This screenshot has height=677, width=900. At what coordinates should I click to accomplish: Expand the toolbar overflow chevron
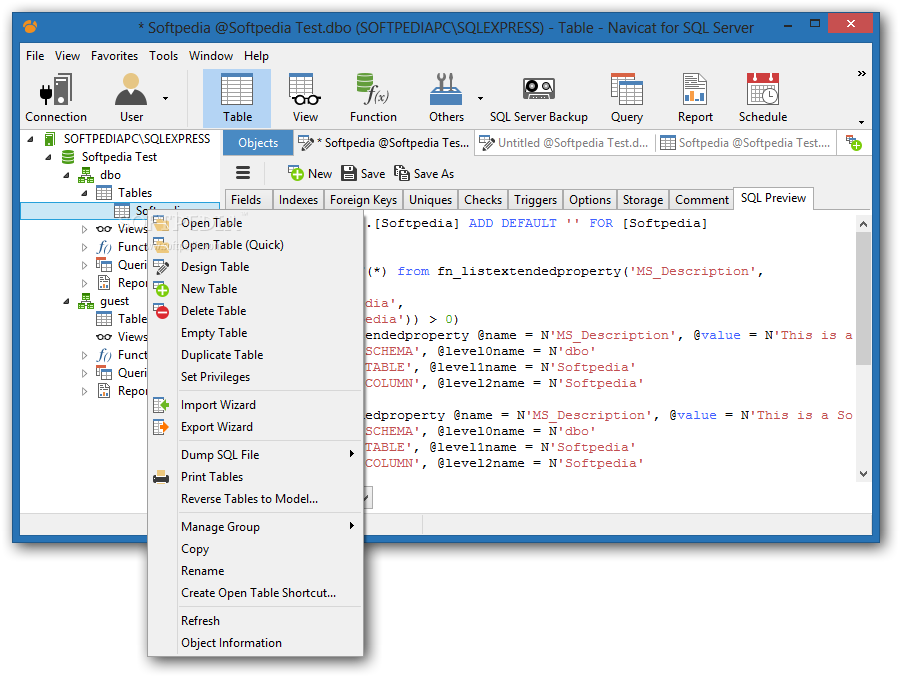[x=862, y=73]
